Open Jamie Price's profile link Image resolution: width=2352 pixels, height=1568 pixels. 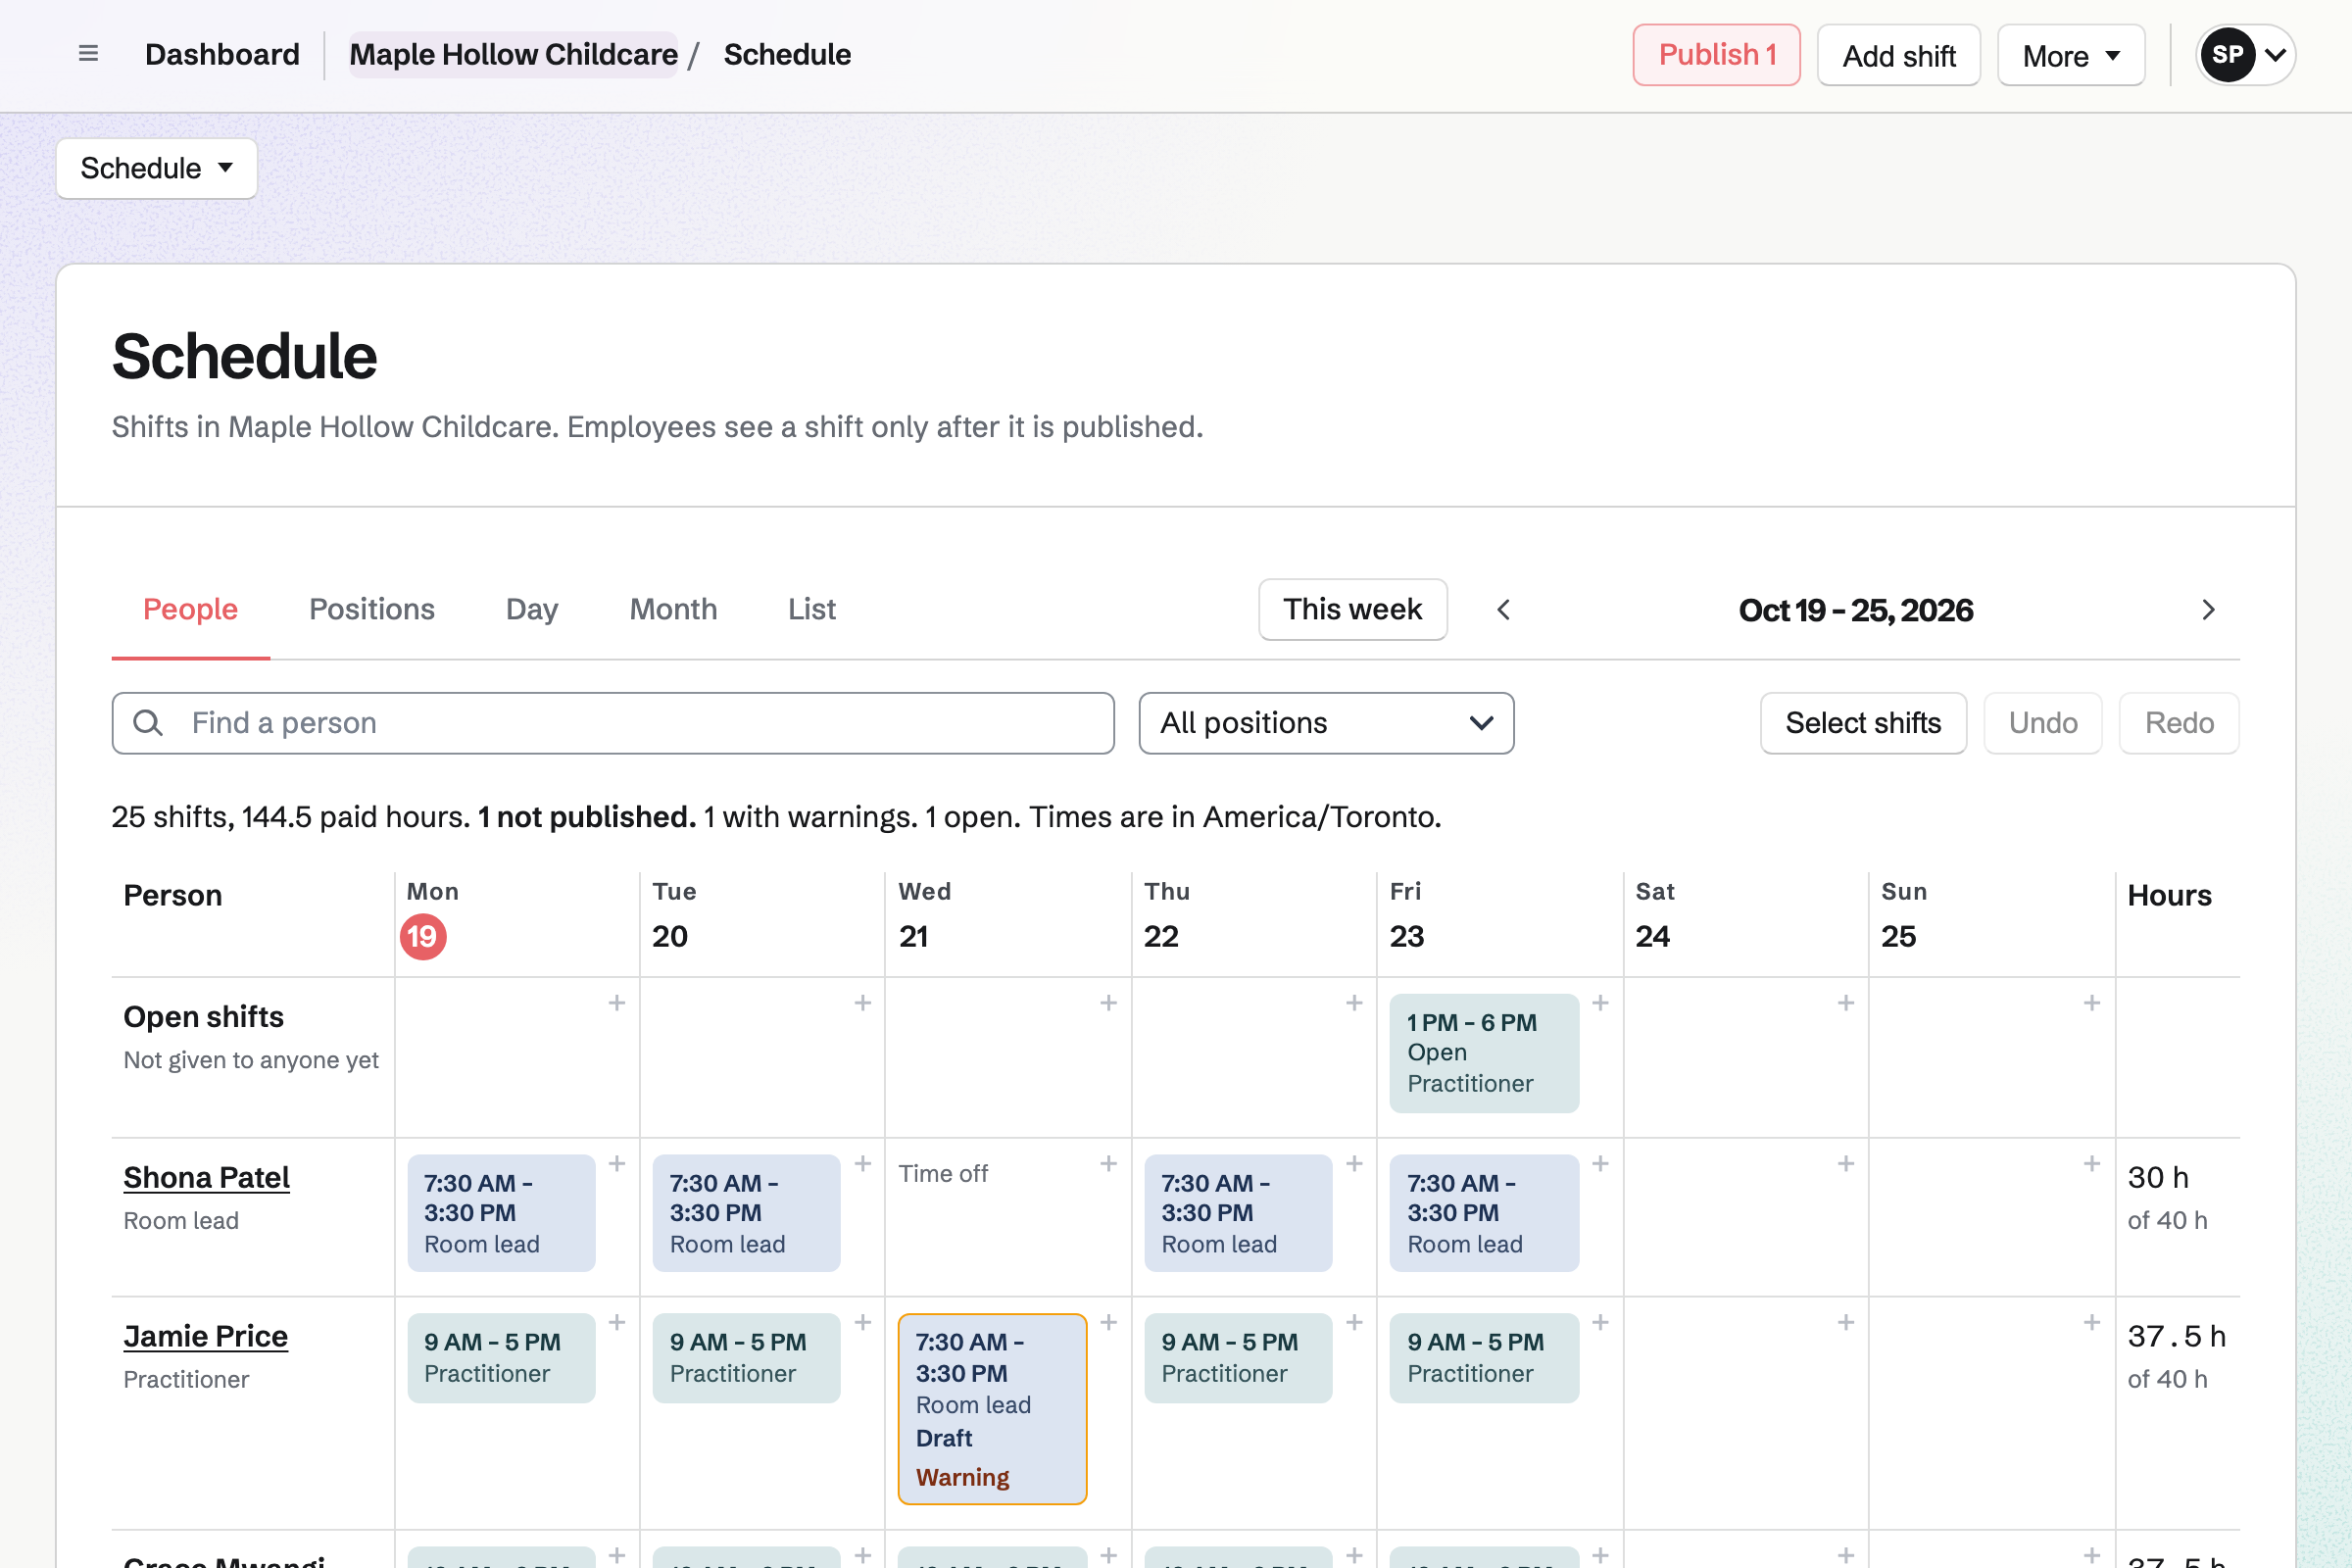[206, 1336]
